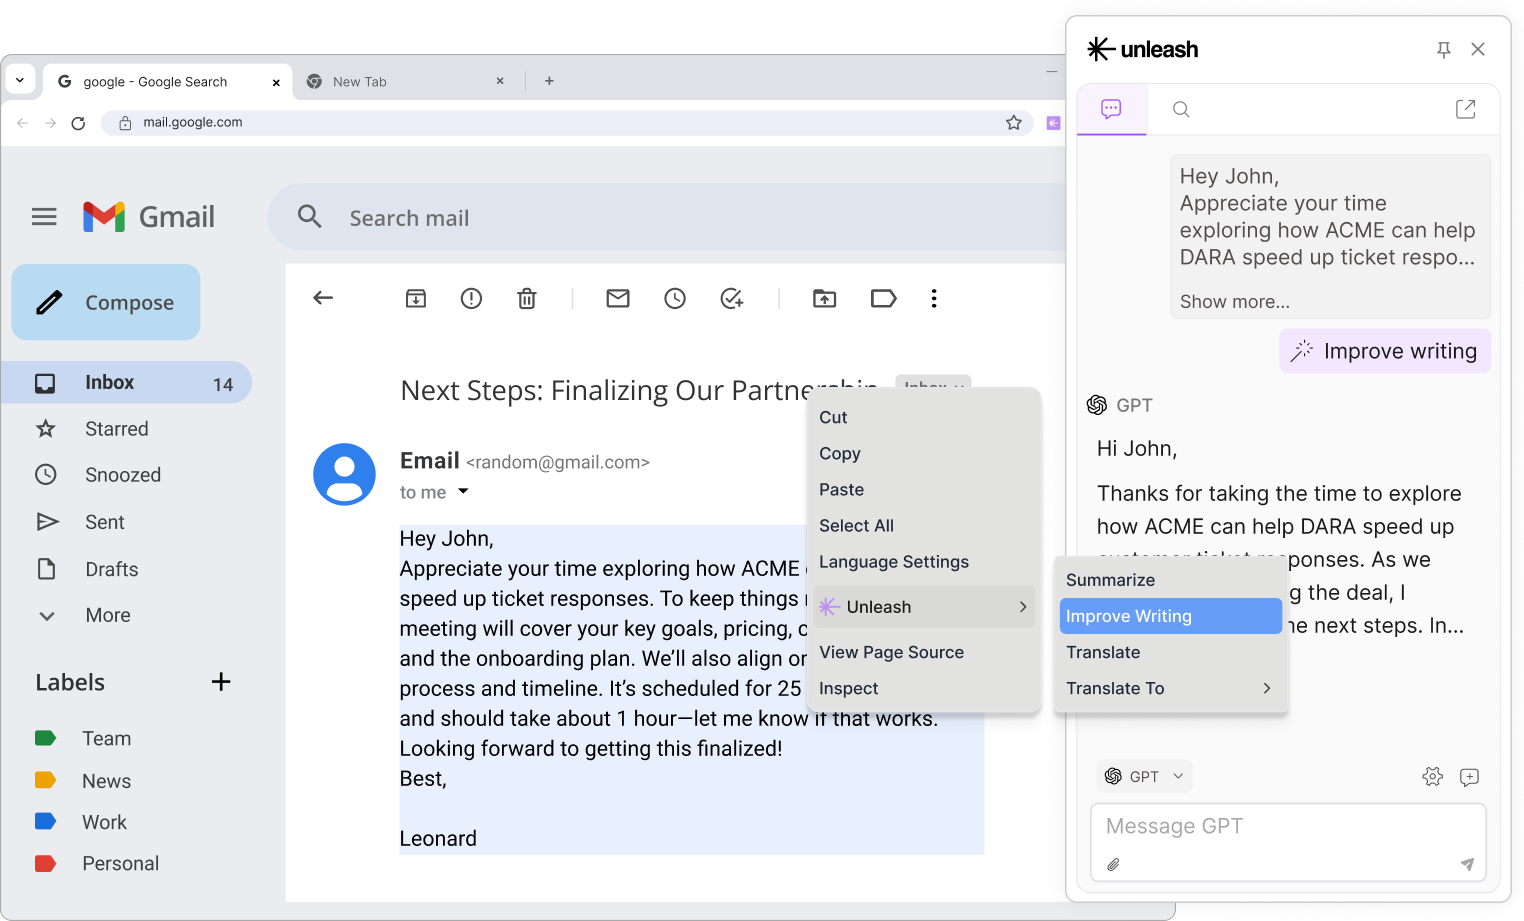The width and height of the screenshot is (1524, 921).
Task: Select Improve Writing in the Unleash submenu
Action: 1170,616
